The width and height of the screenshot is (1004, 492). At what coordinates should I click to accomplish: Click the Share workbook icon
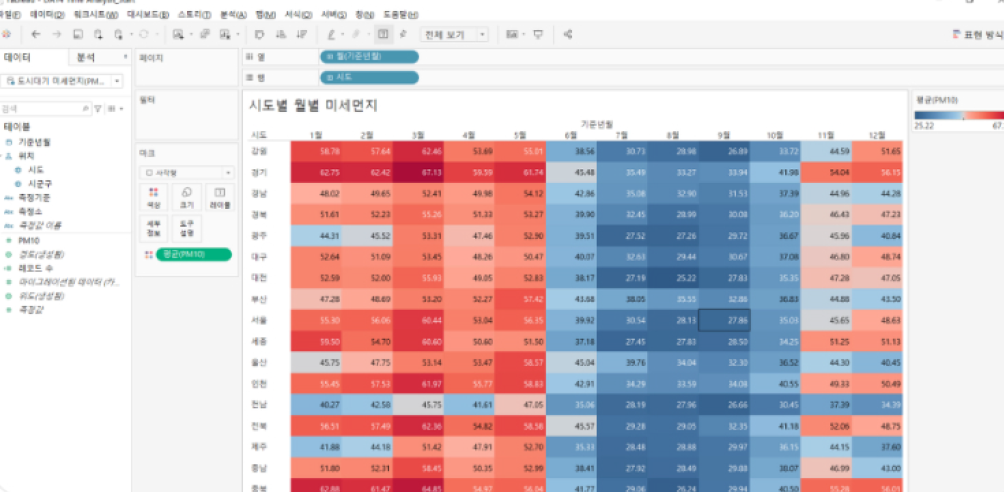point(568,35)
